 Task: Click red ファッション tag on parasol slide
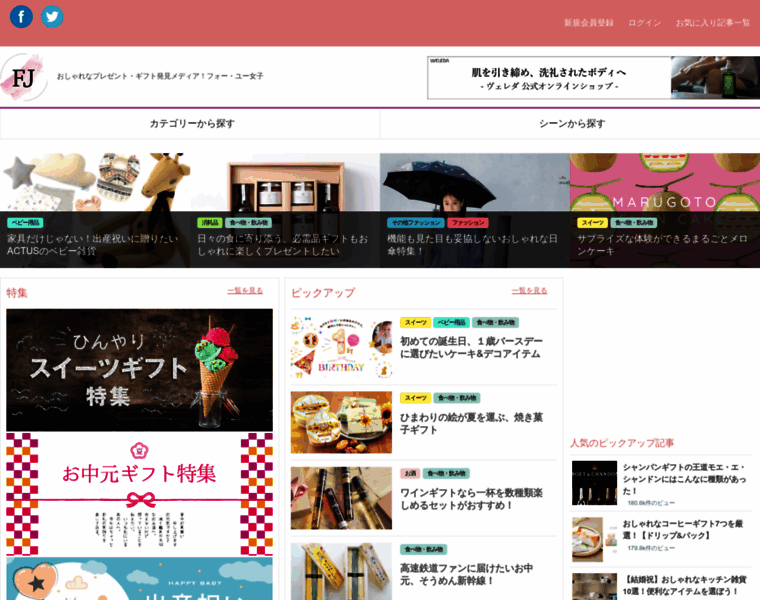point(468,222)
